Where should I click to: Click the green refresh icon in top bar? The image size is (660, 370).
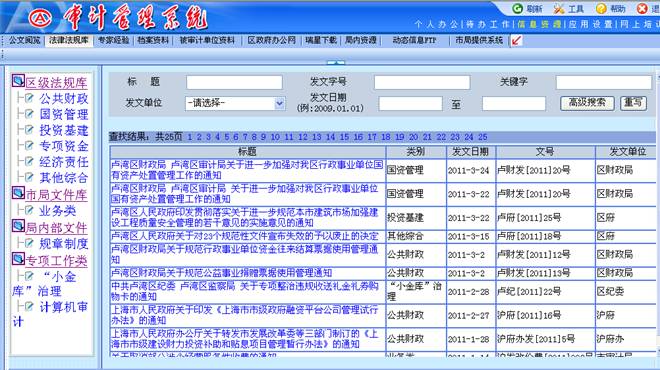tap(517, 8)
